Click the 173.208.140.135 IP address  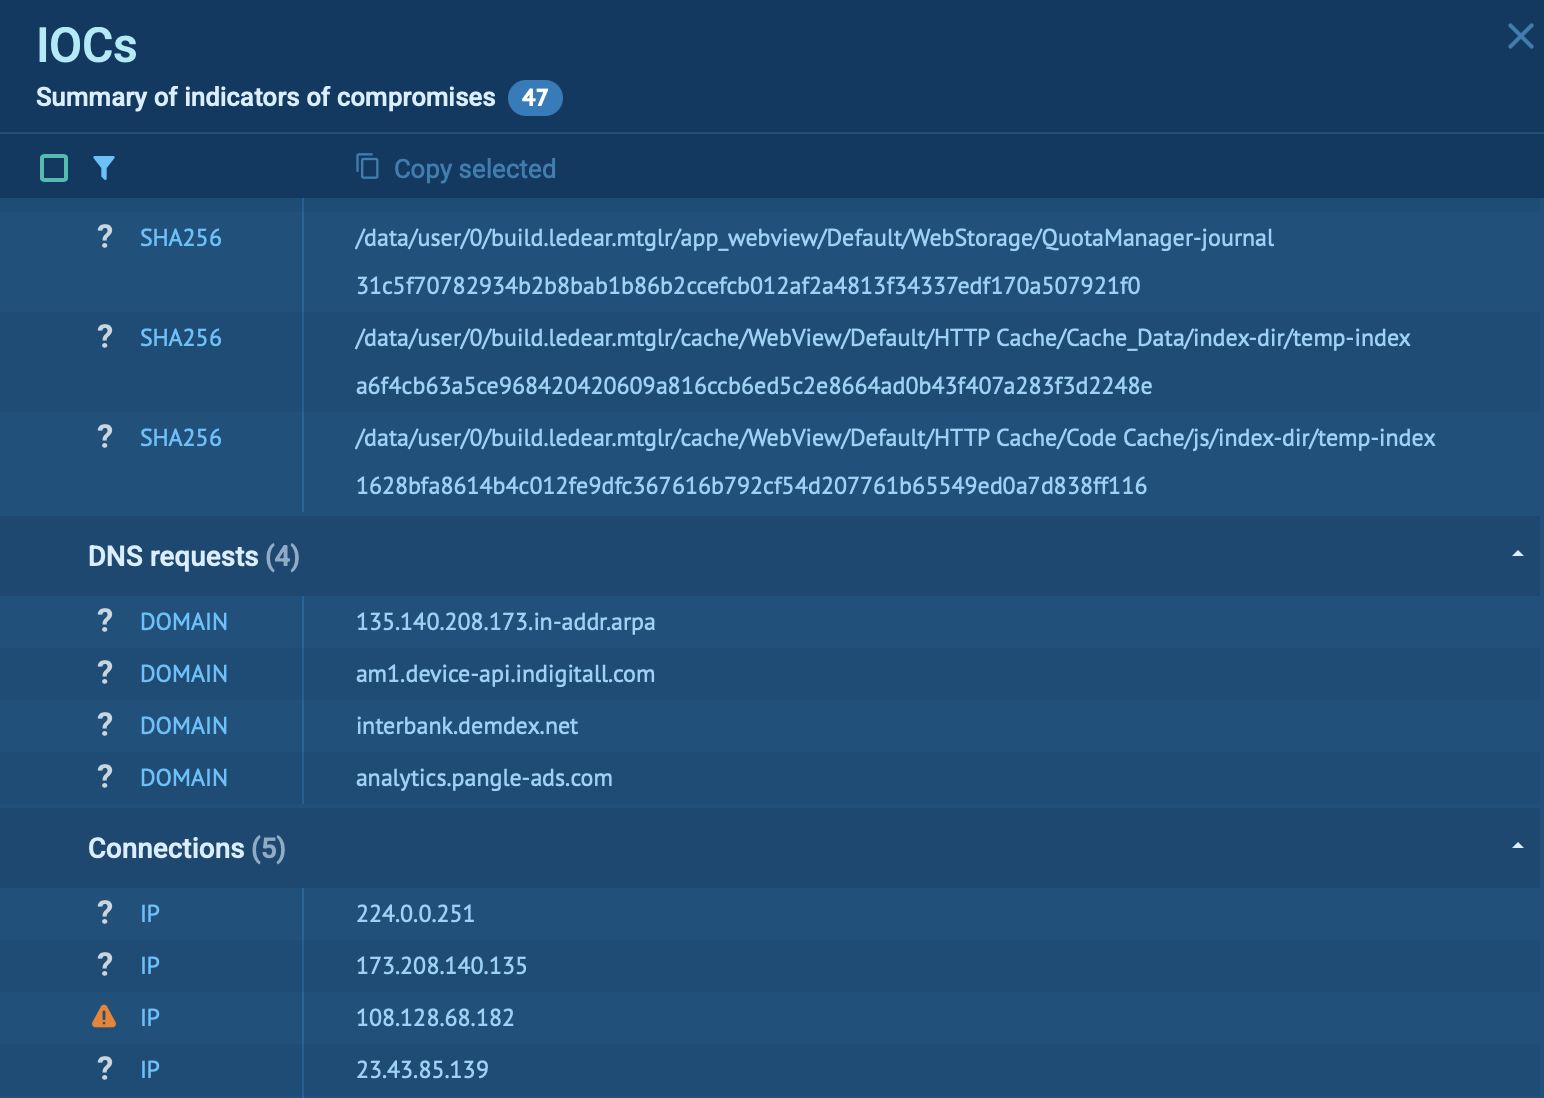click(x=441, y=966)
